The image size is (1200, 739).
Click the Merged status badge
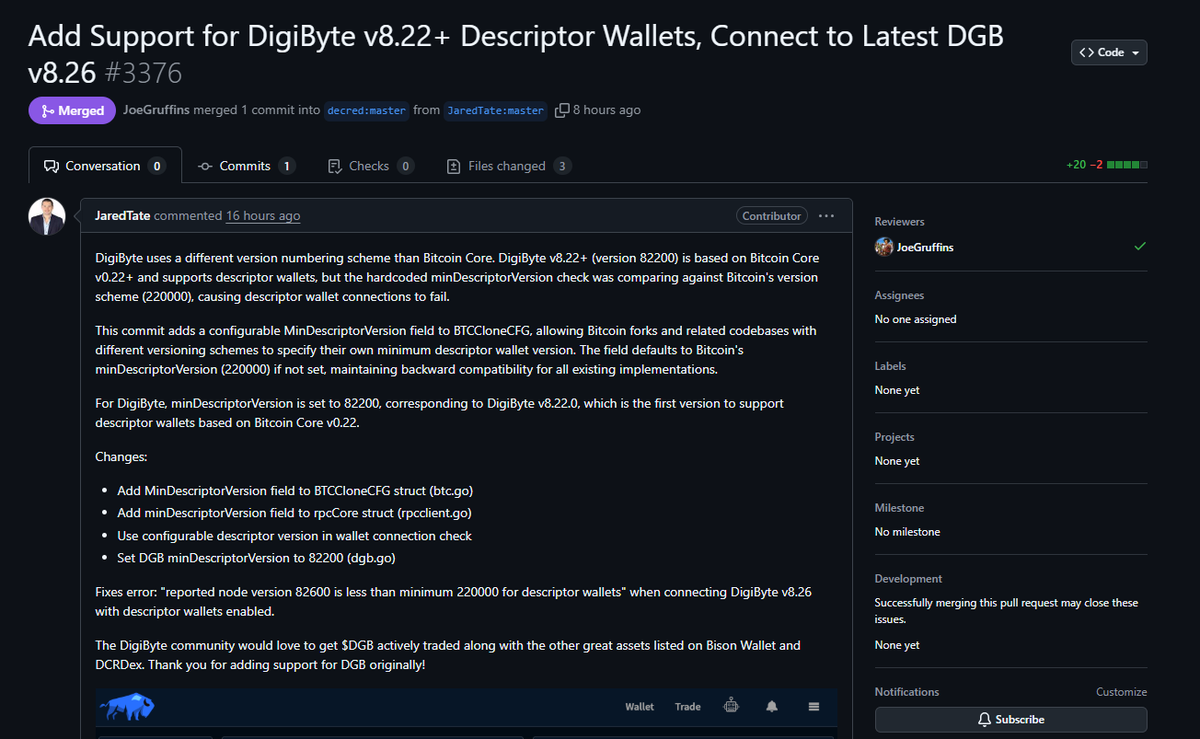[72, 111]
